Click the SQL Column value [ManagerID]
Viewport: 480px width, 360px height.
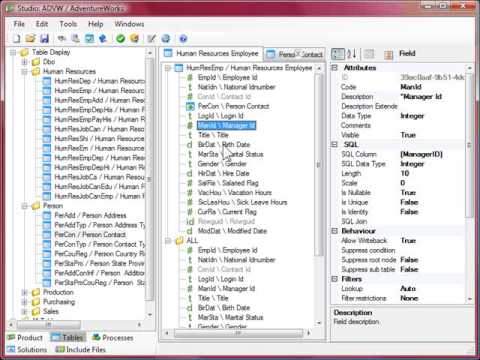421,154
